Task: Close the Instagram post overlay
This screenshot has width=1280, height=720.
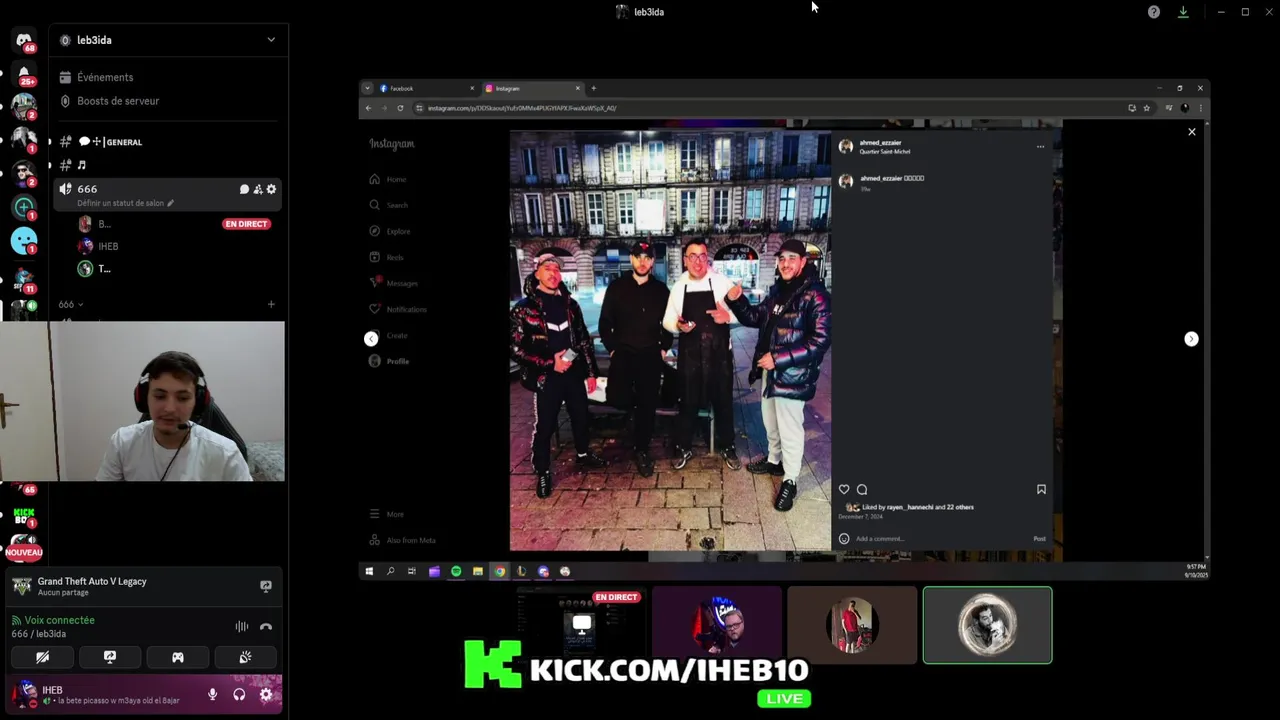Action: [x=1191, y=132]
